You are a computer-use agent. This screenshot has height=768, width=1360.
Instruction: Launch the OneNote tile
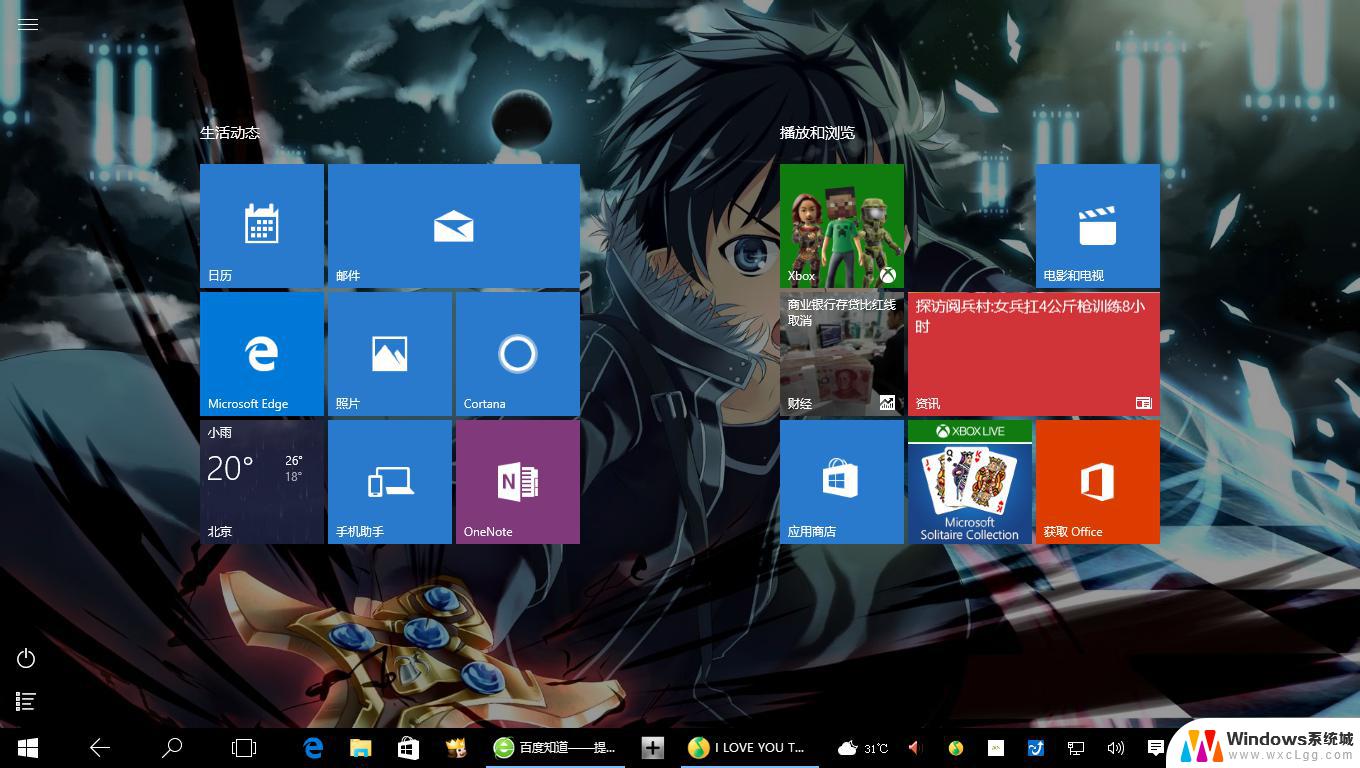(x=518, y=482)
